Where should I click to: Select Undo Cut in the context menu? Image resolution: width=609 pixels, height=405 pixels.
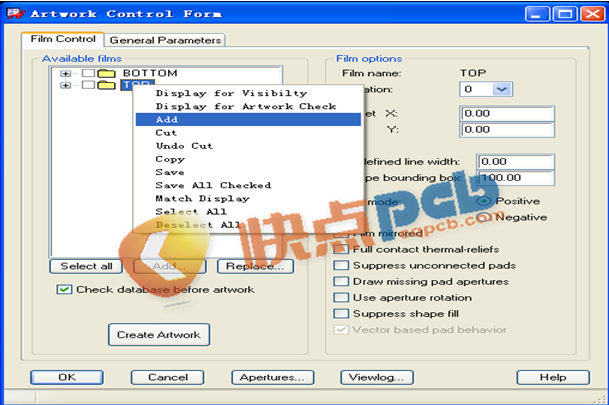point(248,146)
